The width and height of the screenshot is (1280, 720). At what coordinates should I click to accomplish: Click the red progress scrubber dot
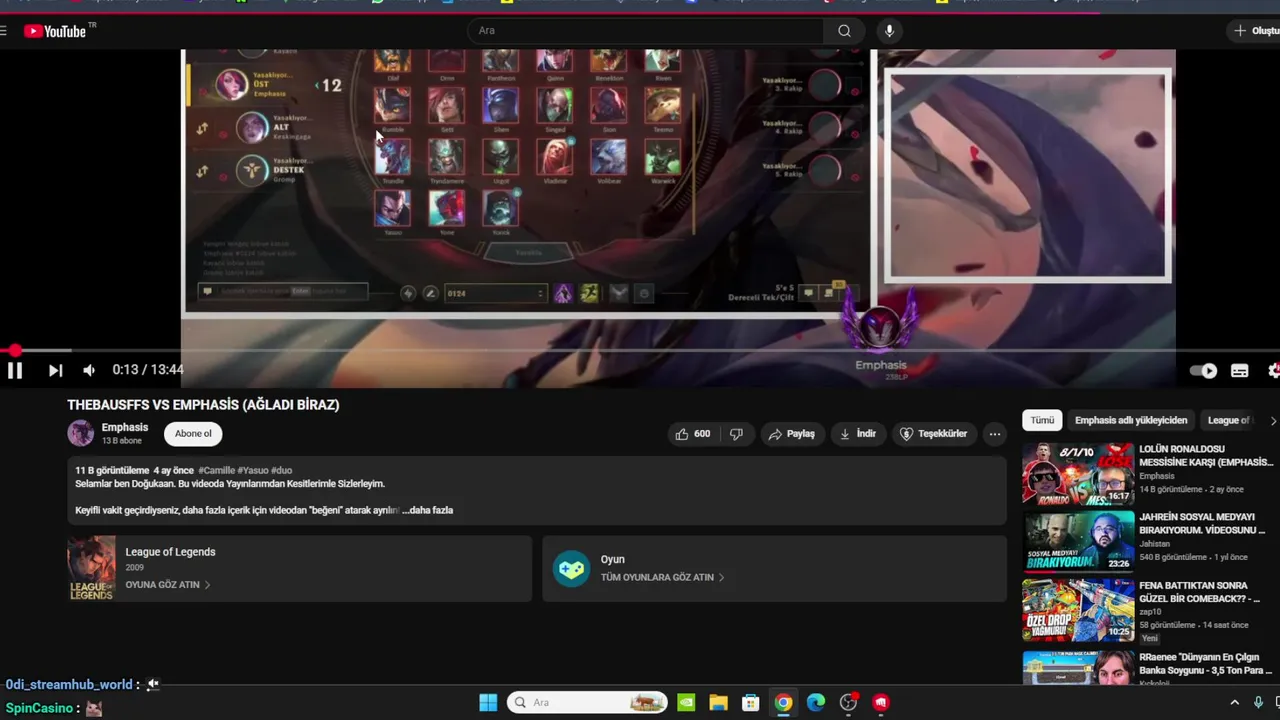coord(14,350)
